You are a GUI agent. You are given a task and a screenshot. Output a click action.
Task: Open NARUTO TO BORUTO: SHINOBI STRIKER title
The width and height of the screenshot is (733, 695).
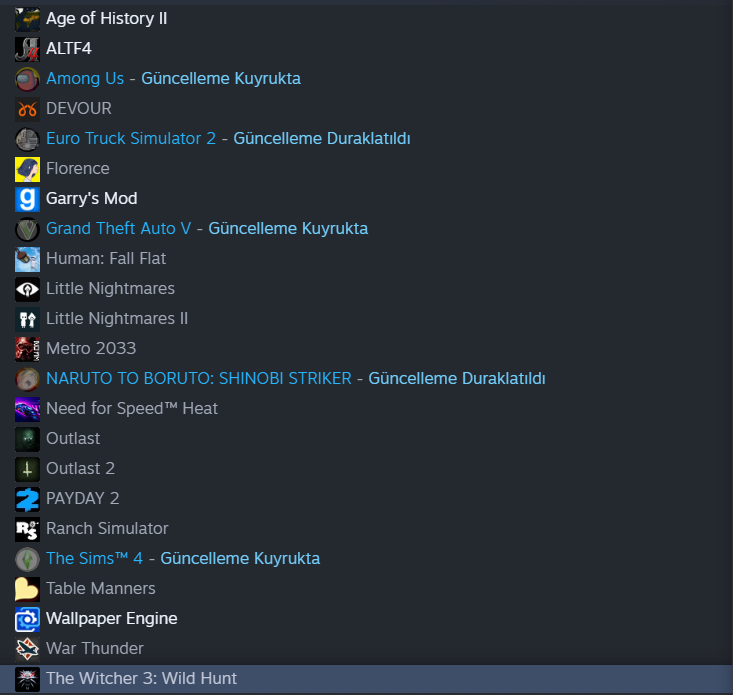pyautogui.click(x=199, y=379)
